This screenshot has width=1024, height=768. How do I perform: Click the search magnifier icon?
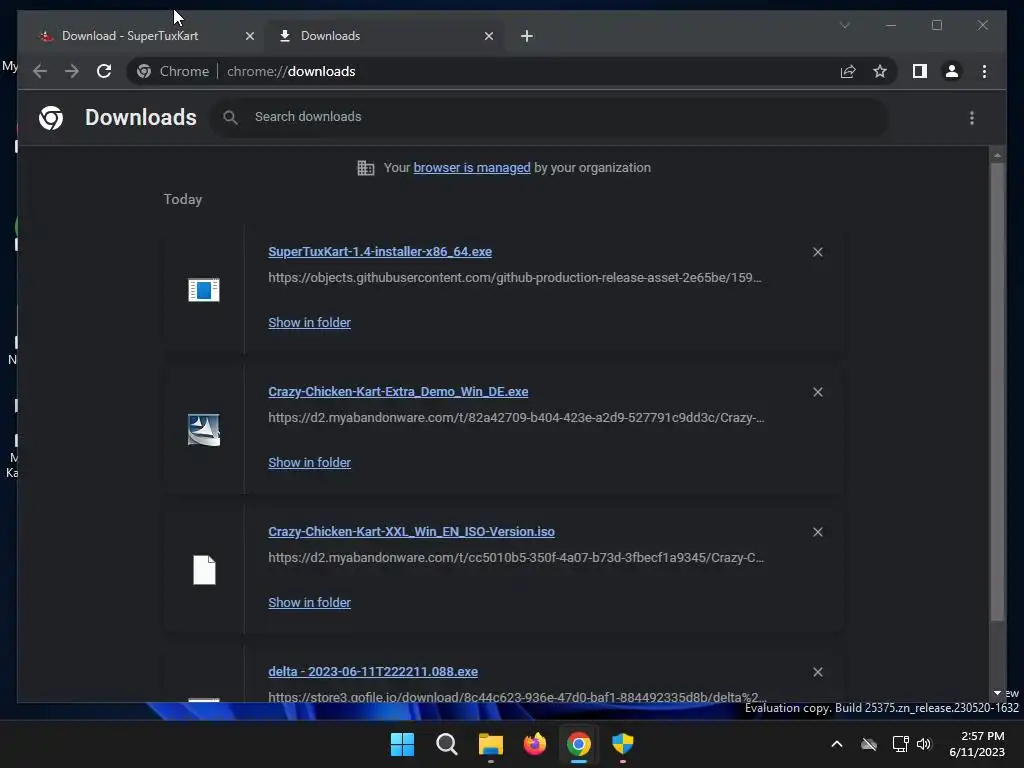230,118
